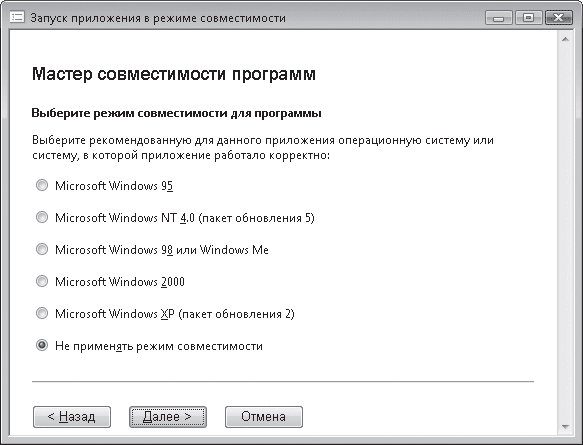The width and height of the screenshot is (583, 445).
Task: Click the Мастер совместимости программ heading
Action: pyautogui.click(x=174, y=74)
